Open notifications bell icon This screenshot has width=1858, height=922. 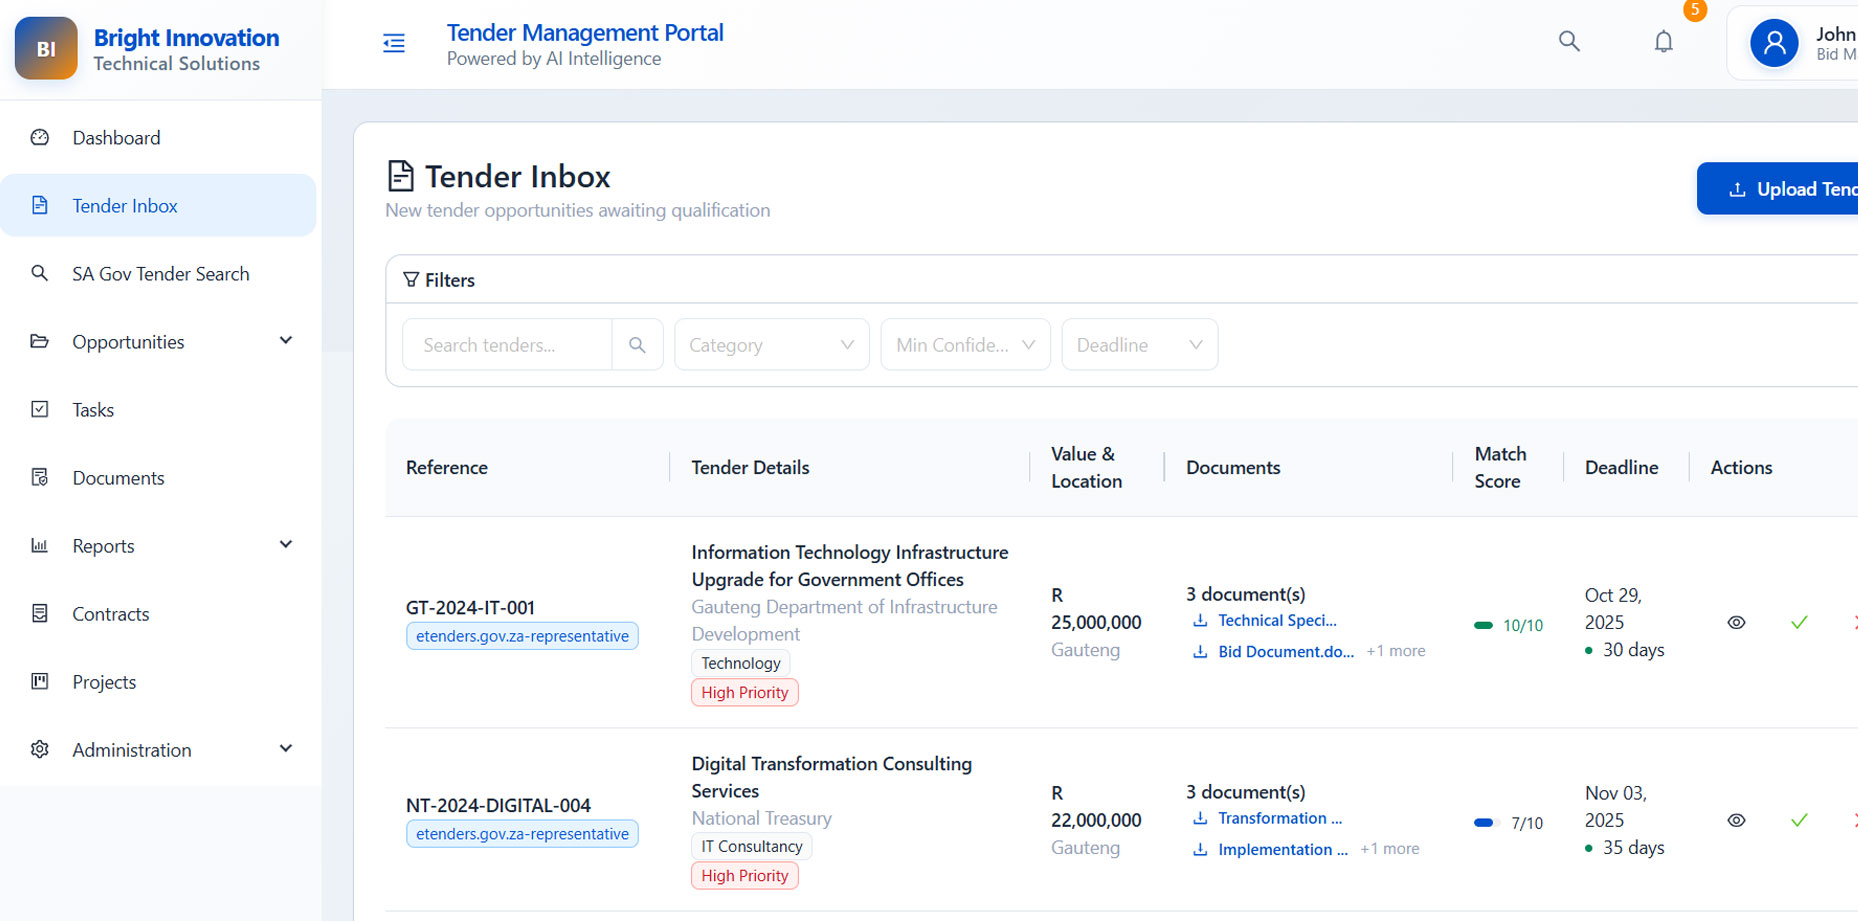pyautogui.click(x=1663, y=42)
